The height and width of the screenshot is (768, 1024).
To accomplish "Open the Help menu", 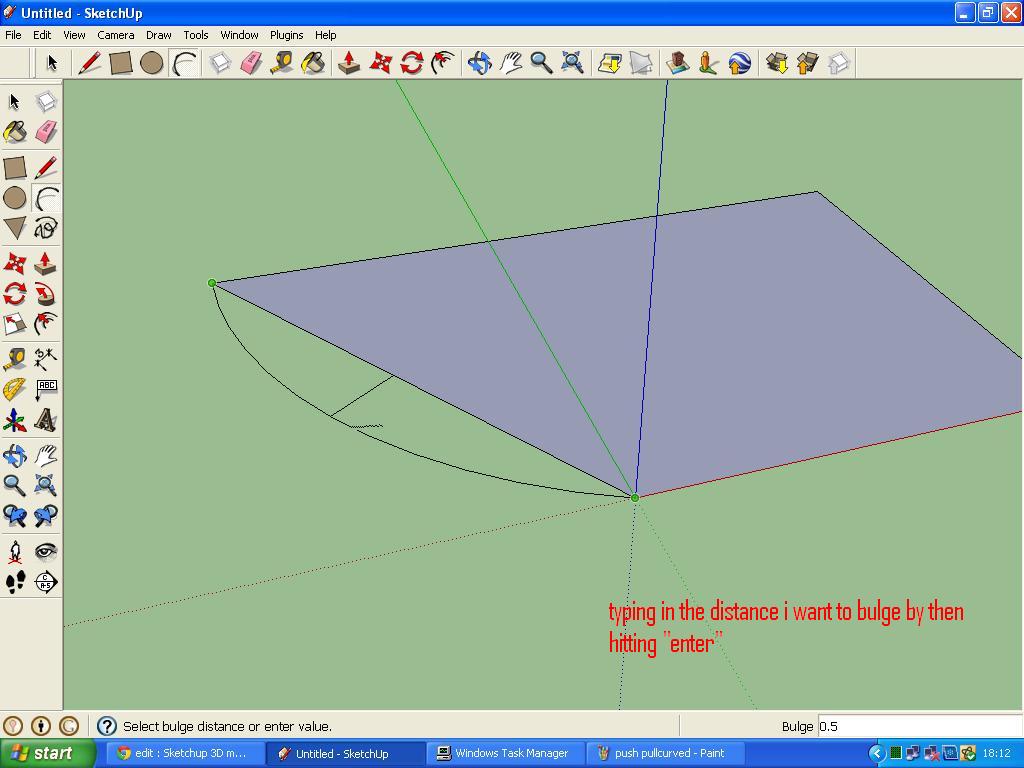I will tap(325, 35).
